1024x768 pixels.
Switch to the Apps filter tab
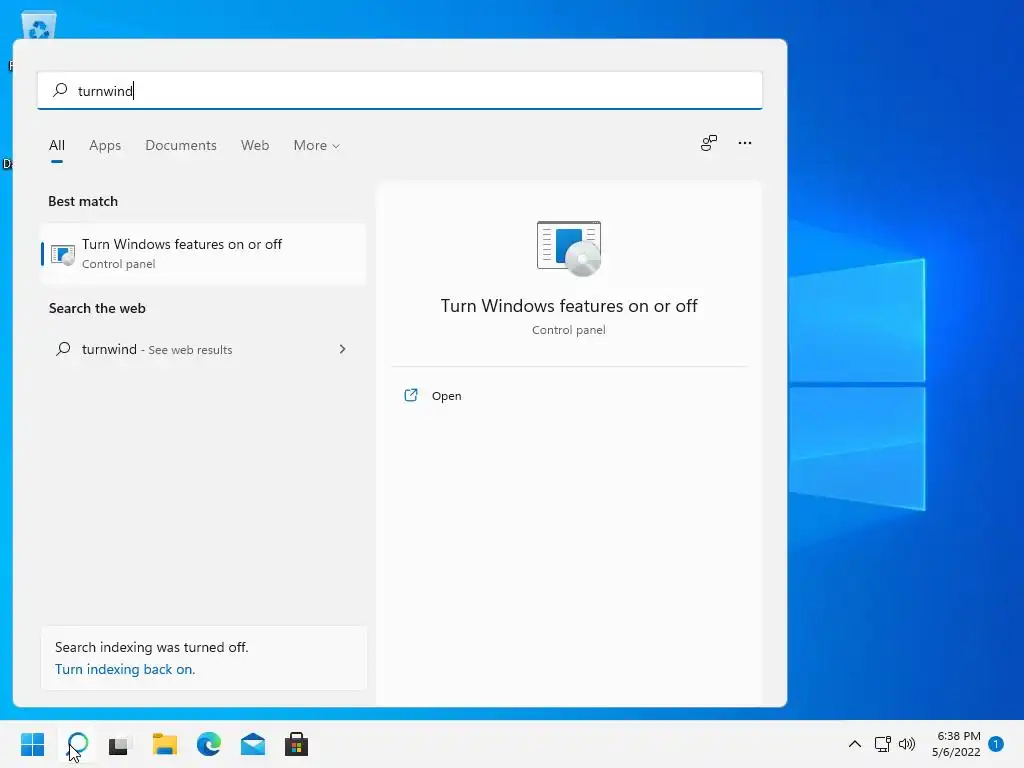coord(105,145)
